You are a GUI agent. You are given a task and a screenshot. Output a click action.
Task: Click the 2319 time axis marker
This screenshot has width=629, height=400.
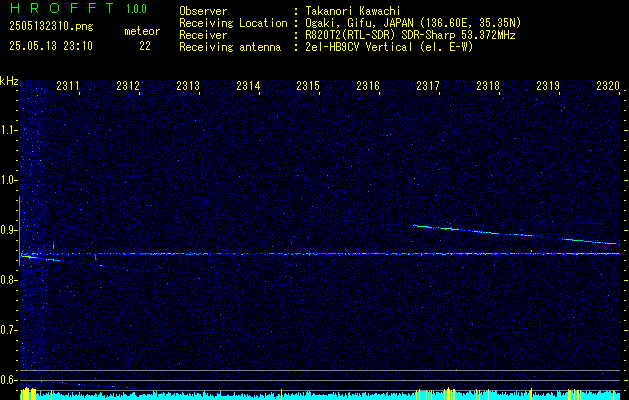(x=548, y=86)
